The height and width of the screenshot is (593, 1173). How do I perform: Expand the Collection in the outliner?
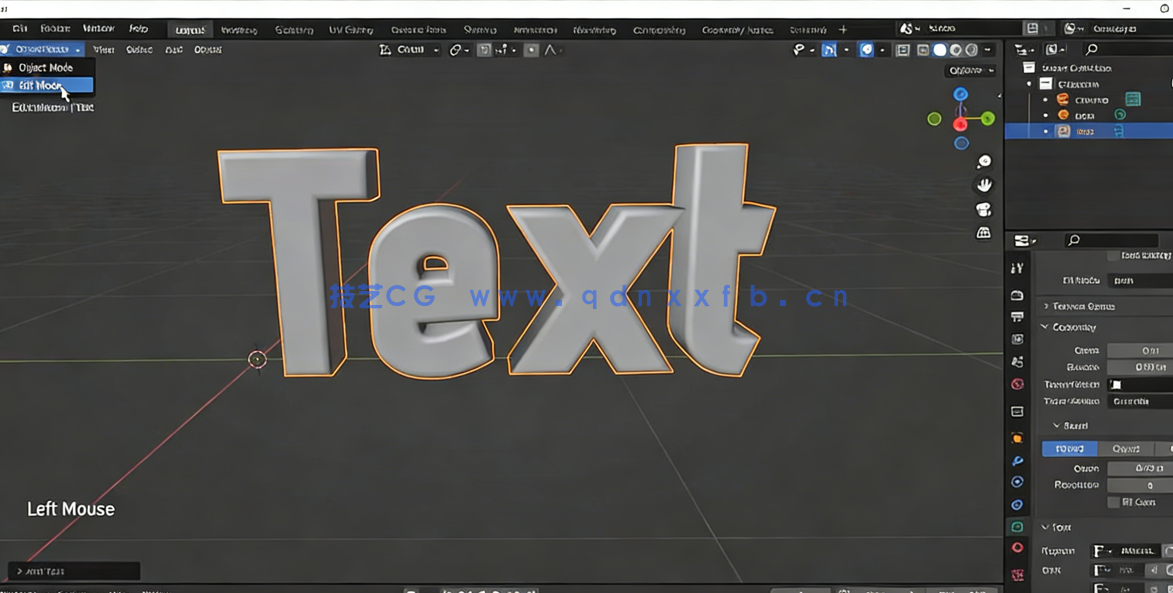[1029, 84]
